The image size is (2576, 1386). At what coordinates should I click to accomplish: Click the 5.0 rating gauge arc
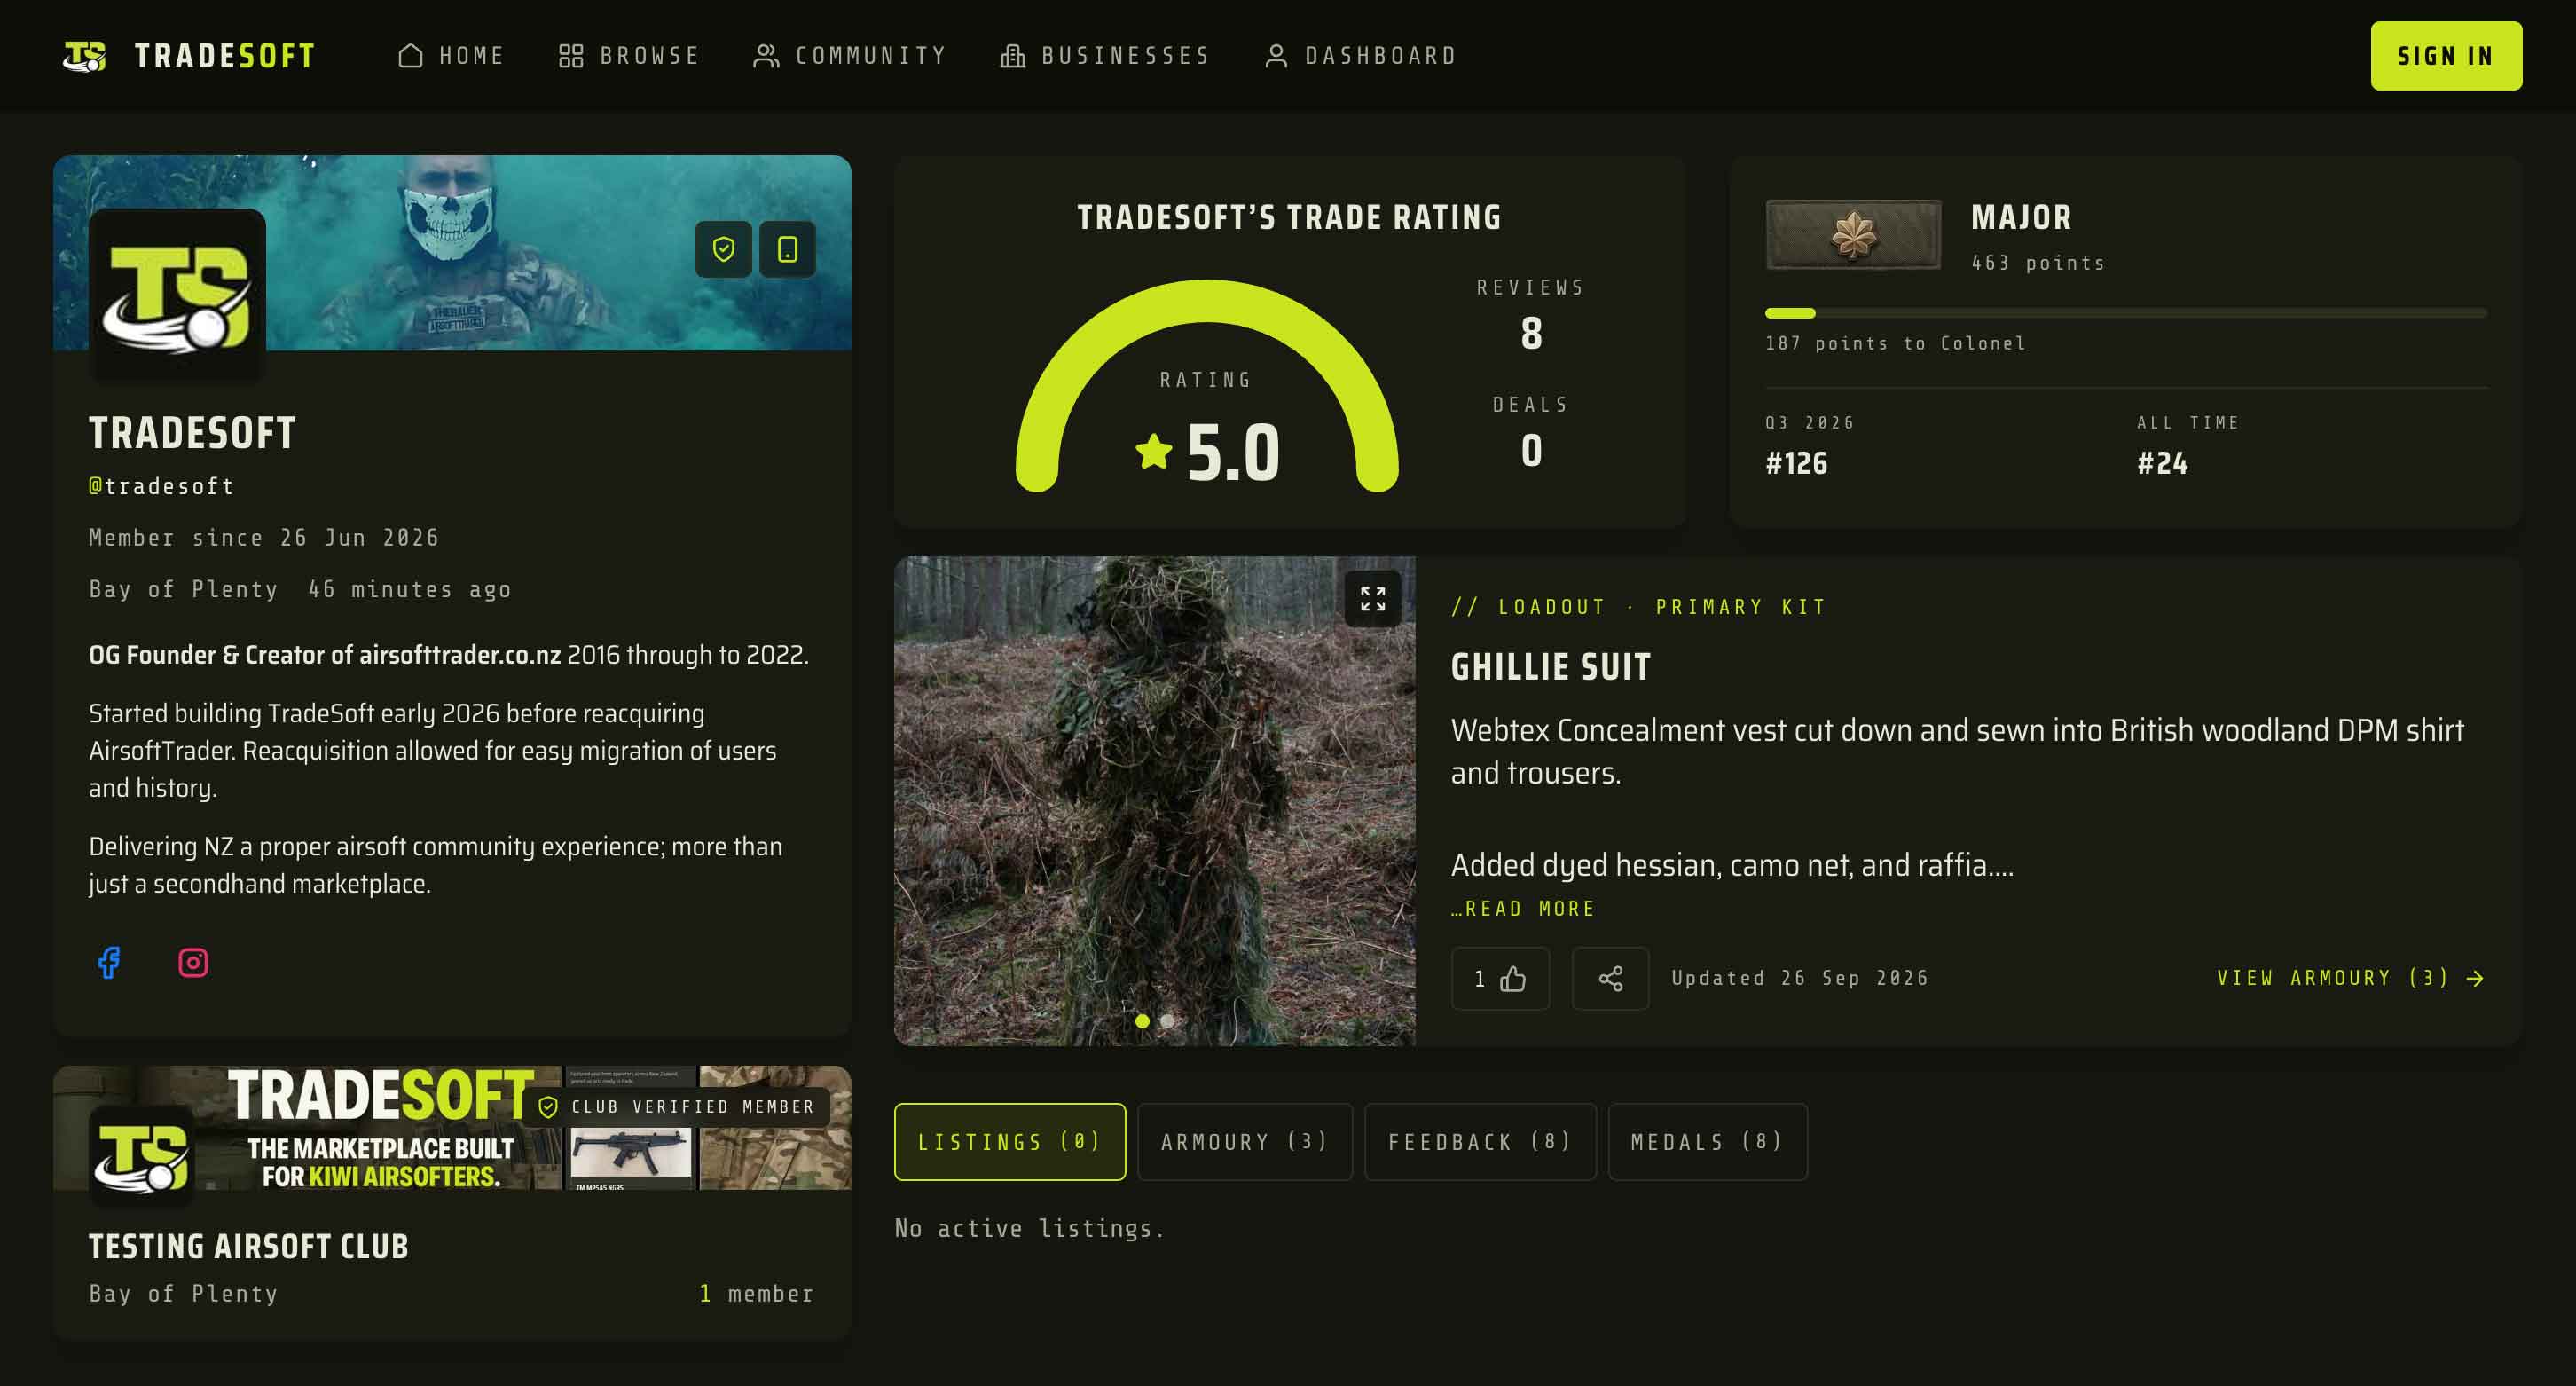click(1206, 386)
